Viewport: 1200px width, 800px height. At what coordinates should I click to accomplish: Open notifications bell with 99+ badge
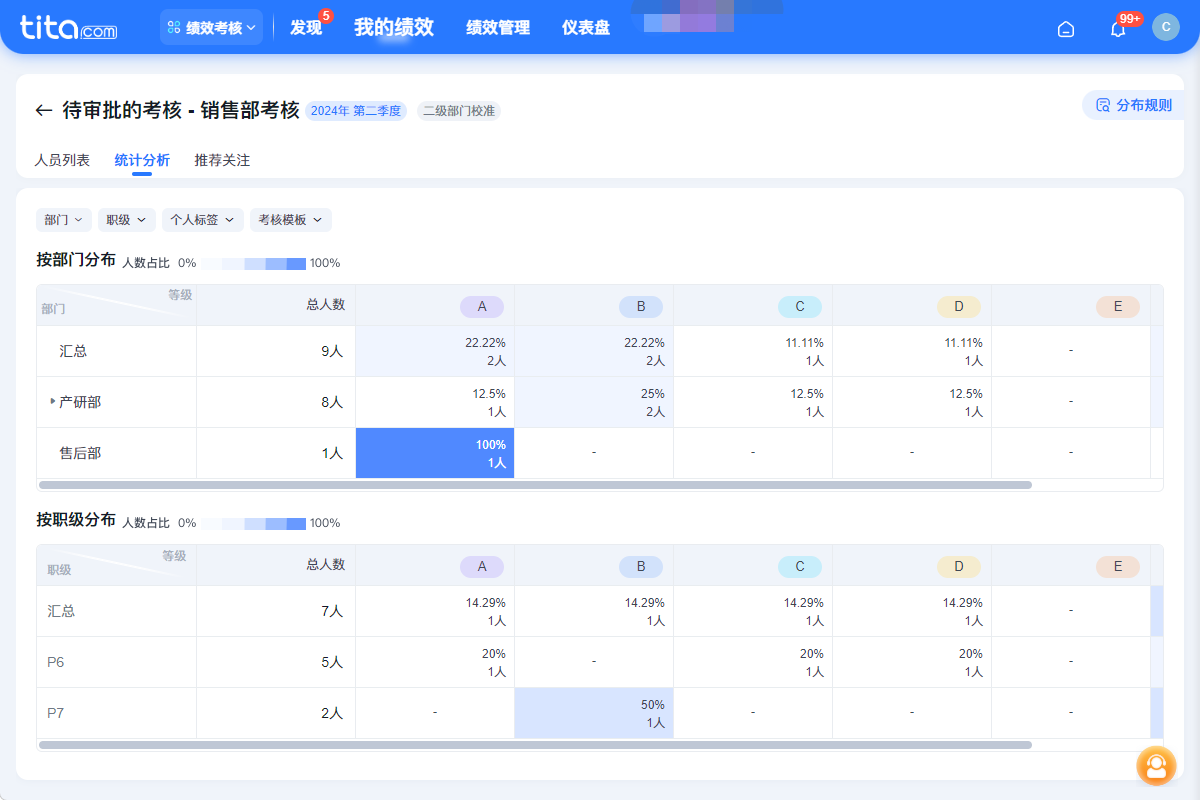pos(1118,29)
